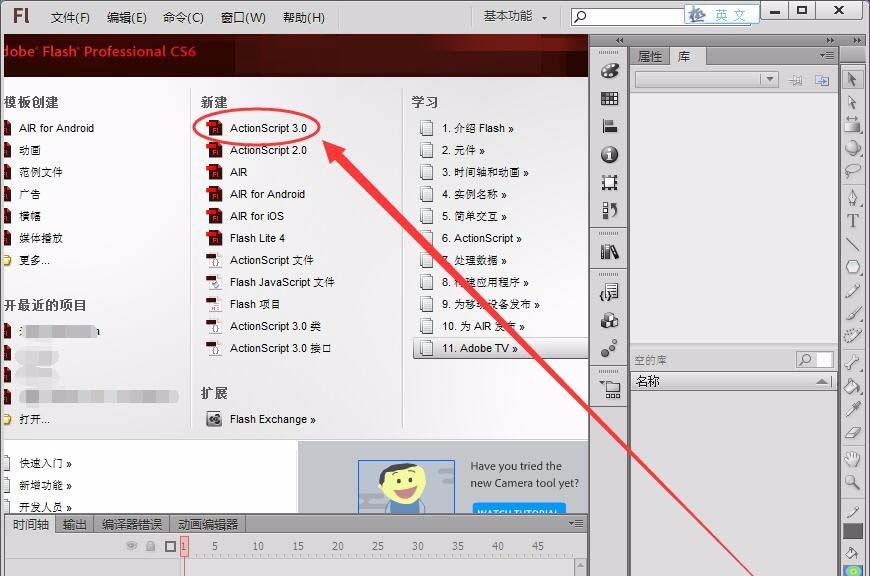Select the 3D Rotation tool
Viewport: 870px width, 576px height.
(852, 148)
